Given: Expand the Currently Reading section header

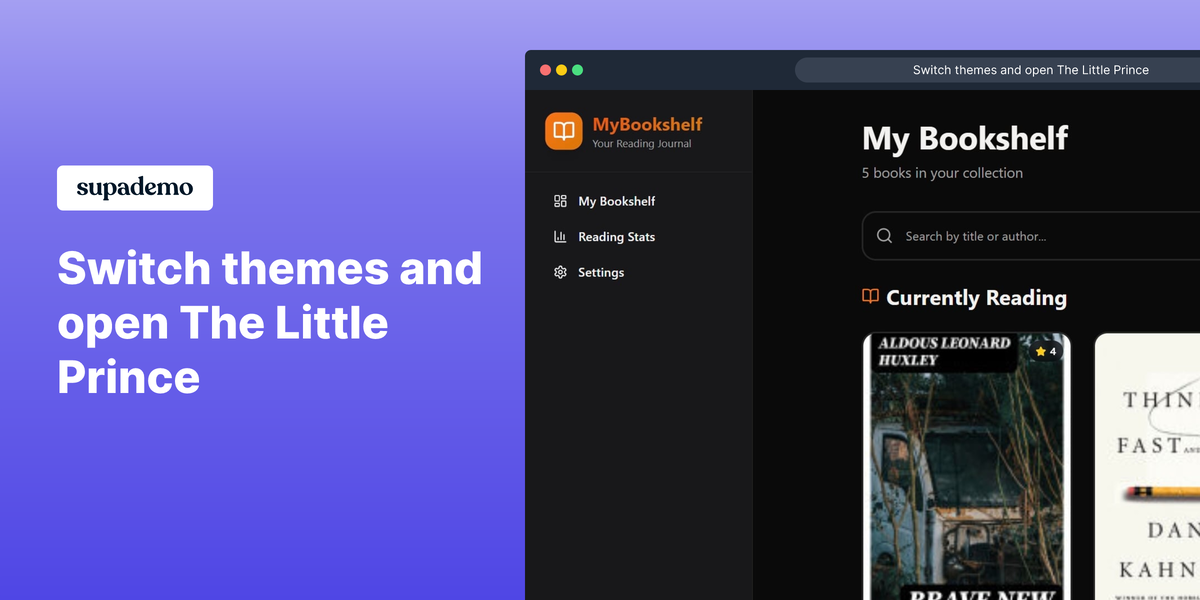Looking at the screenshot, I should [975, 298].
